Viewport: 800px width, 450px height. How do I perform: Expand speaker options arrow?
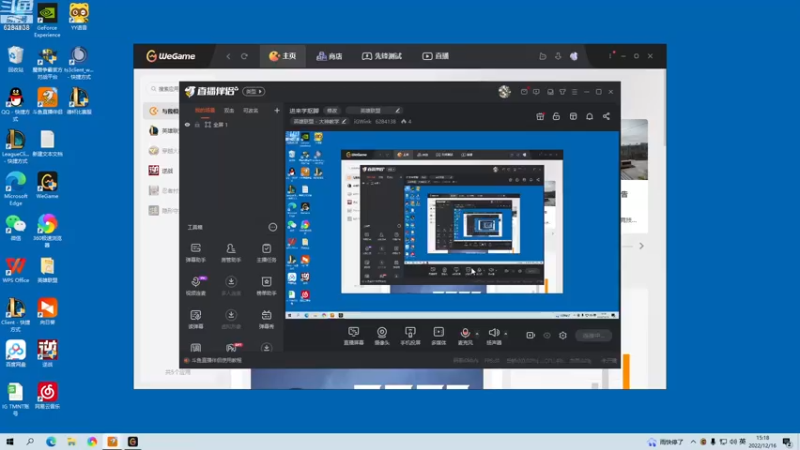(x=506, y=334)
